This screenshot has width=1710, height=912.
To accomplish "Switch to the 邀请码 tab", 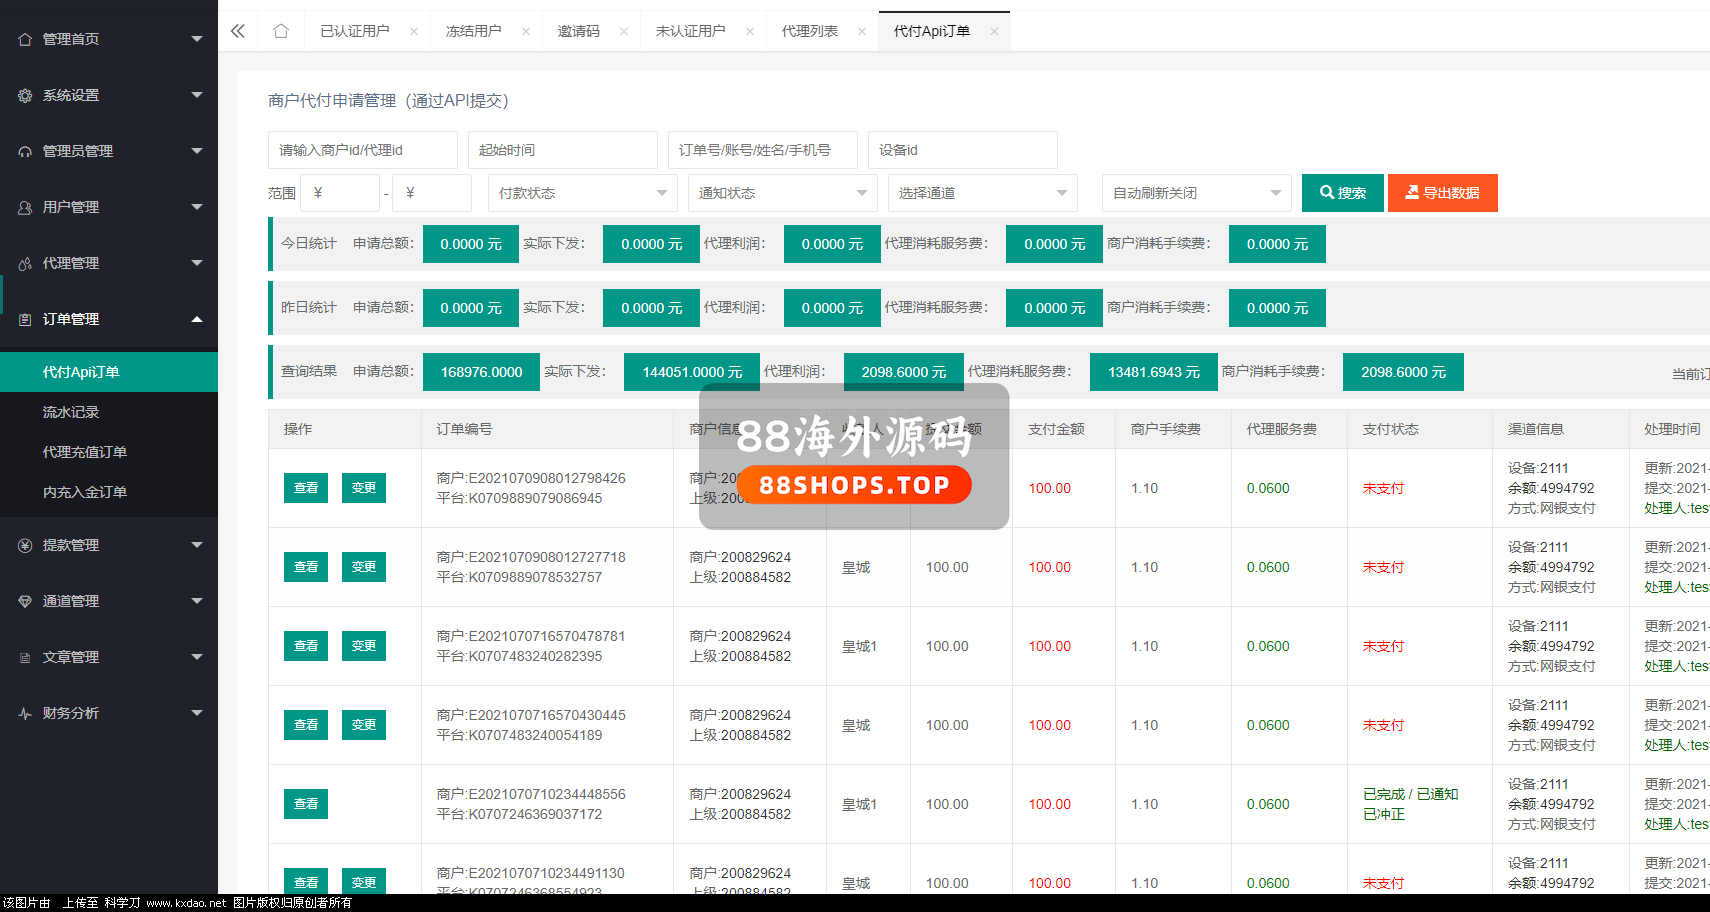I will pyautogui.click(x=578, y=31).
